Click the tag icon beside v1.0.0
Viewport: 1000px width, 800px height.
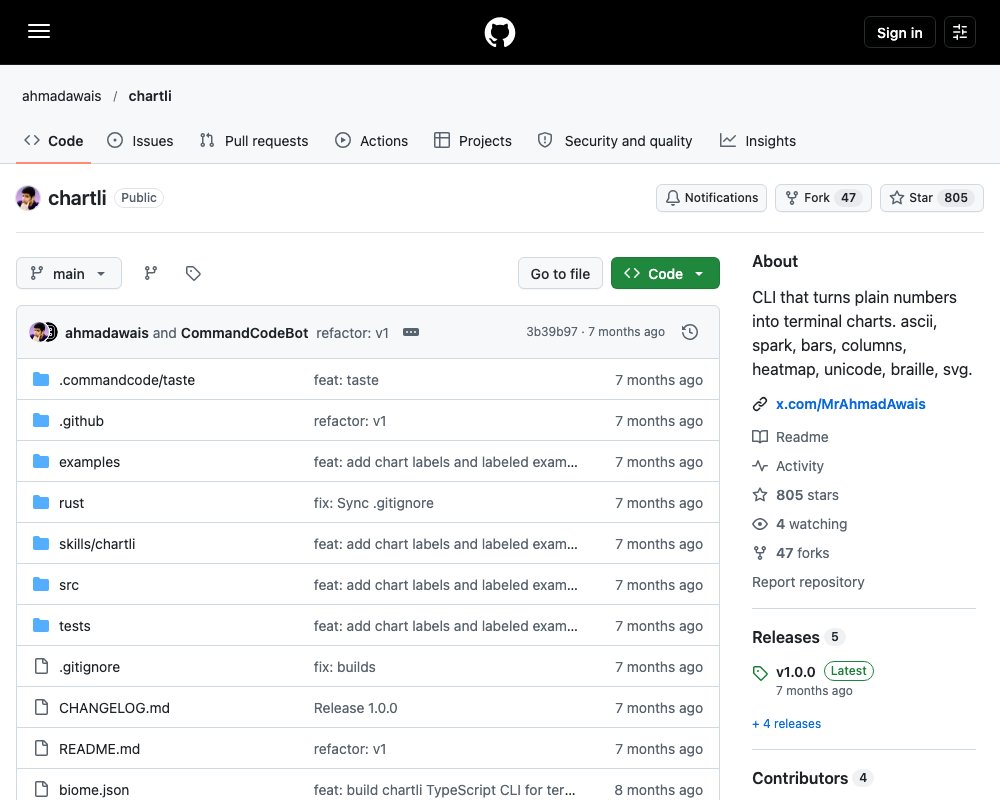[x=760, y=673]
